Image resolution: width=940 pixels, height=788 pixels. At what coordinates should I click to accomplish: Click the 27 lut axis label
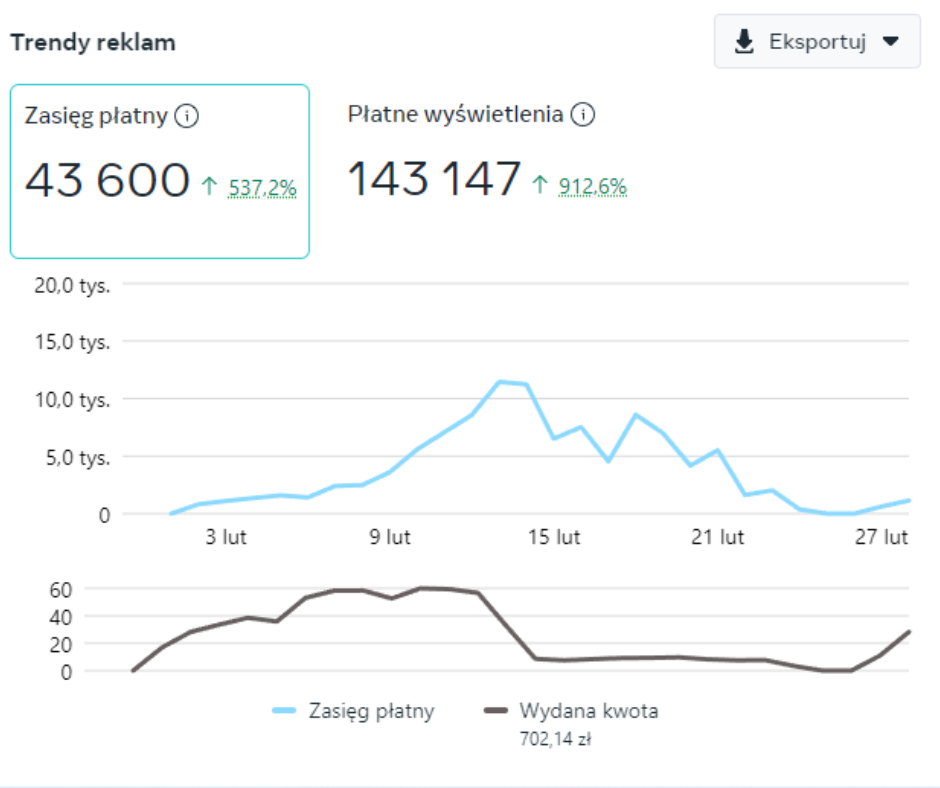pos(881,537)
